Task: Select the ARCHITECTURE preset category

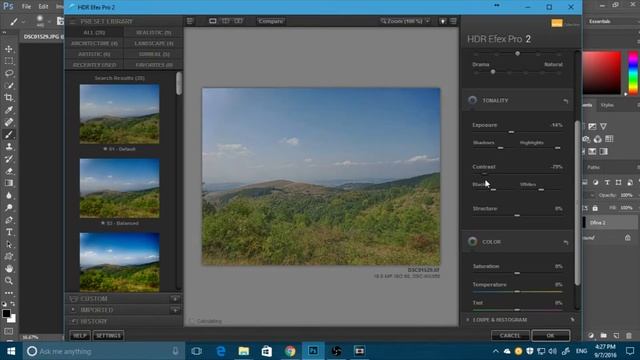Action: (x=94, y=43)
